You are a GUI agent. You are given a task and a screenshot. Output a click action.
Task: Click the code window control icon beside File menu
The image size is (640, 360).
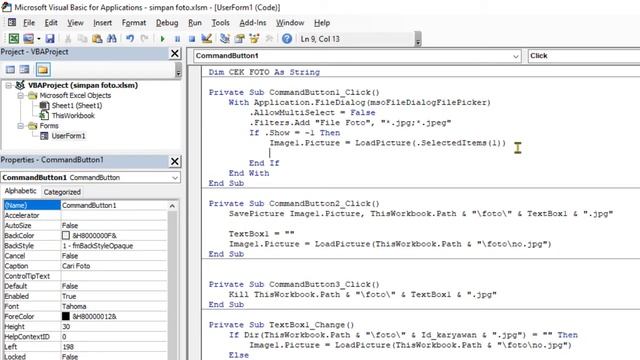point(12,22)
